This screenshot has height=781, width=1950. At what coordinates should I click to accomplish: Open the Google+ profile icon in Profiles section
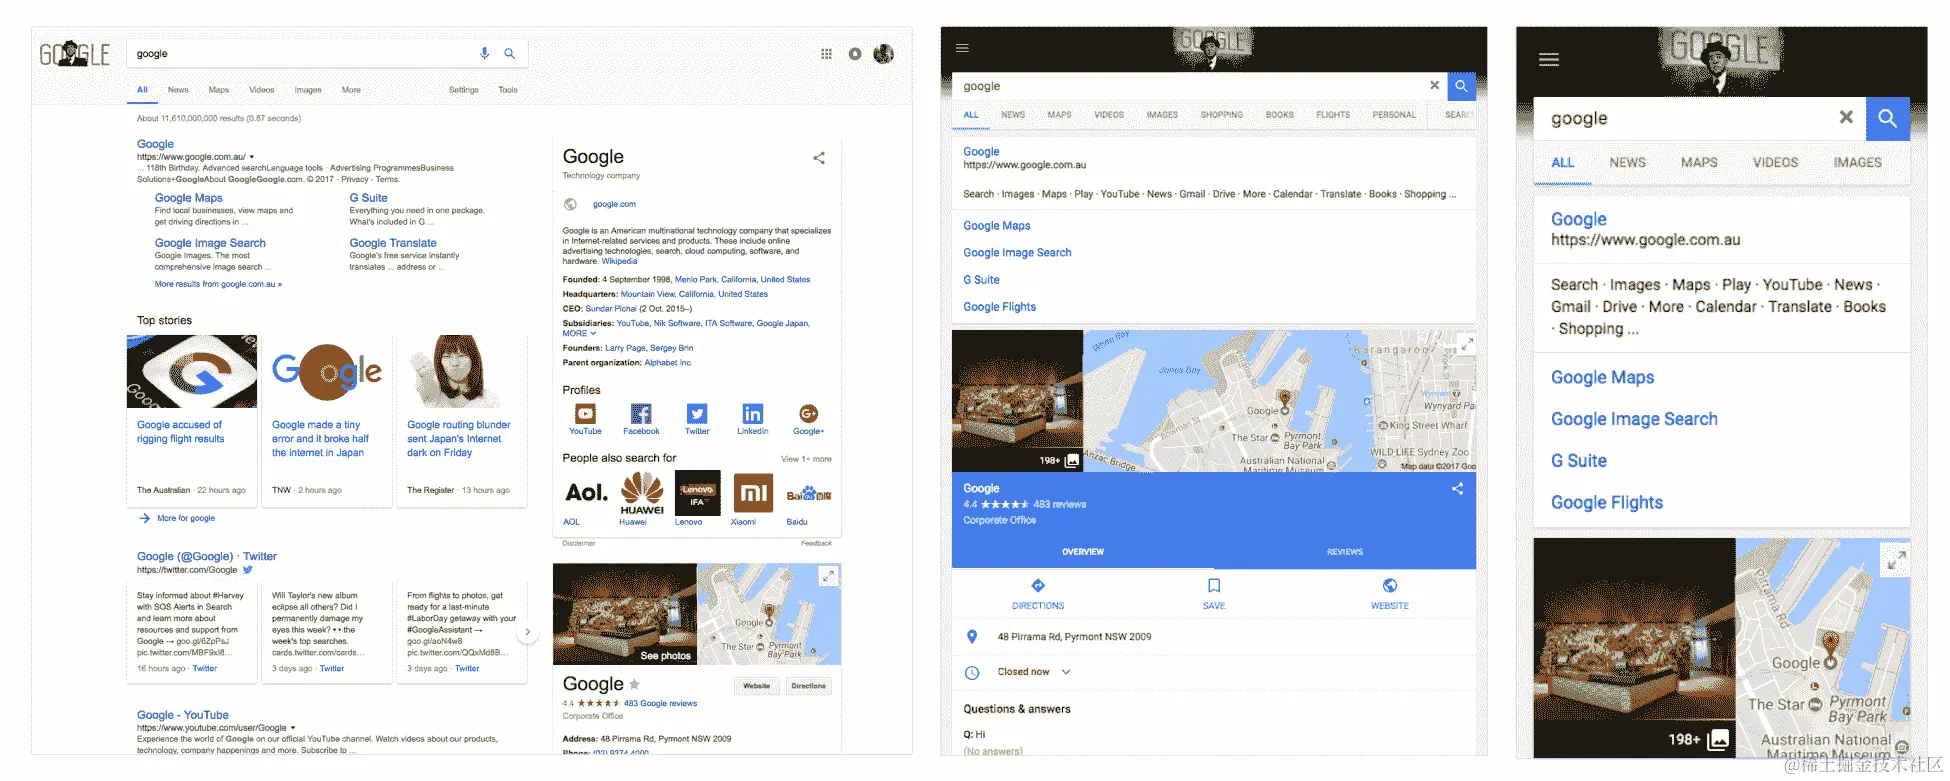coord(808,413)
